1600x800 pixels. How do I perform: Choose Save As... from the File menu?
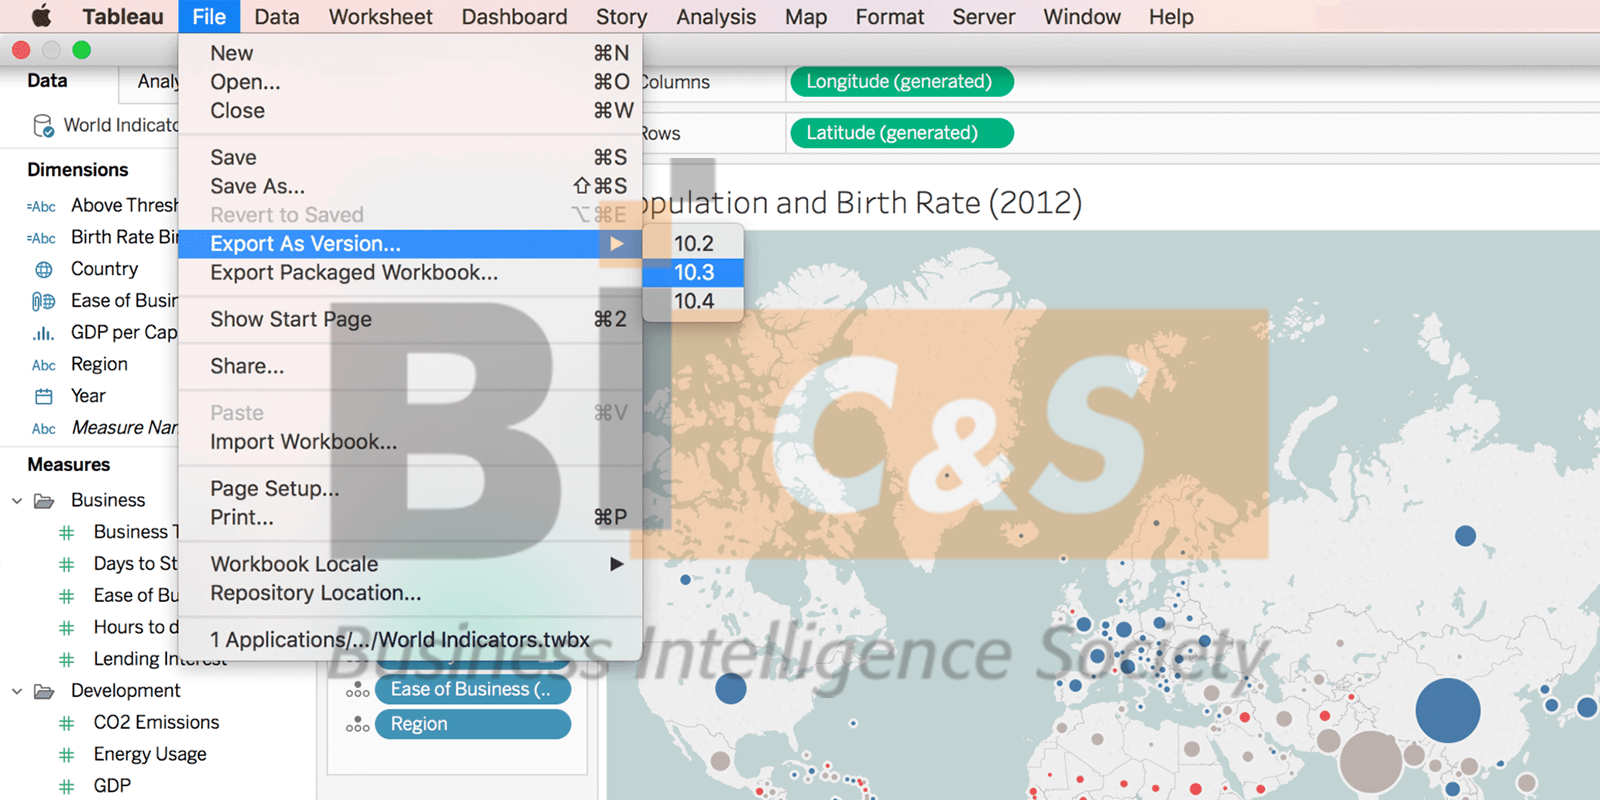(410, 186)
